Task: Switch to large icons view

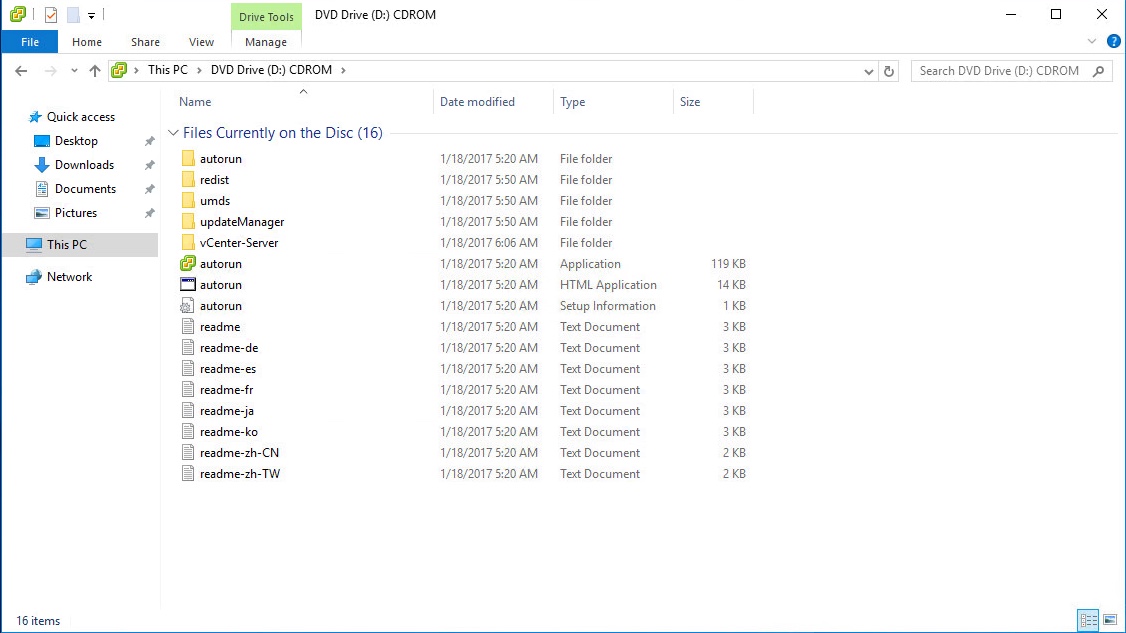Action: tap(1110, 620)
